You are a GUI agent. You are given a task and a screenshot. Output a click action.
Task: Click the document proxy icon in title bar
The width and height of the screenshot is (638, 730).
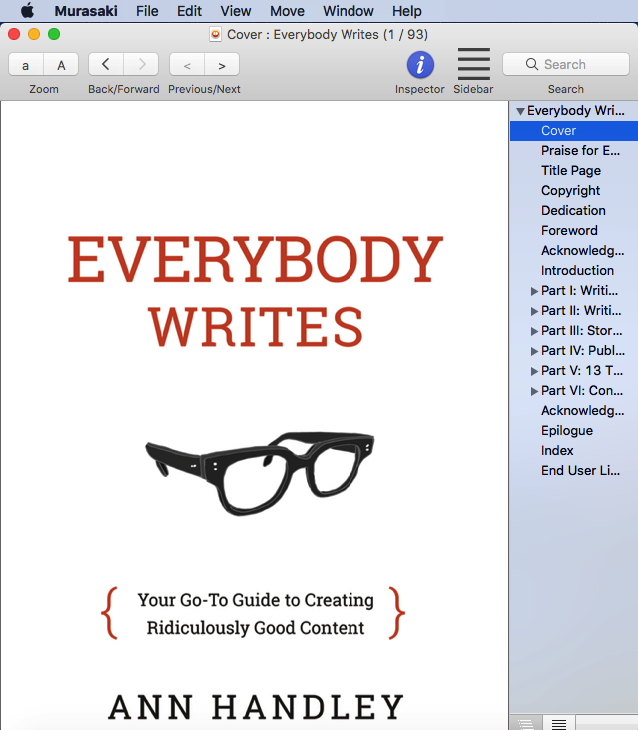click(215, 34)
